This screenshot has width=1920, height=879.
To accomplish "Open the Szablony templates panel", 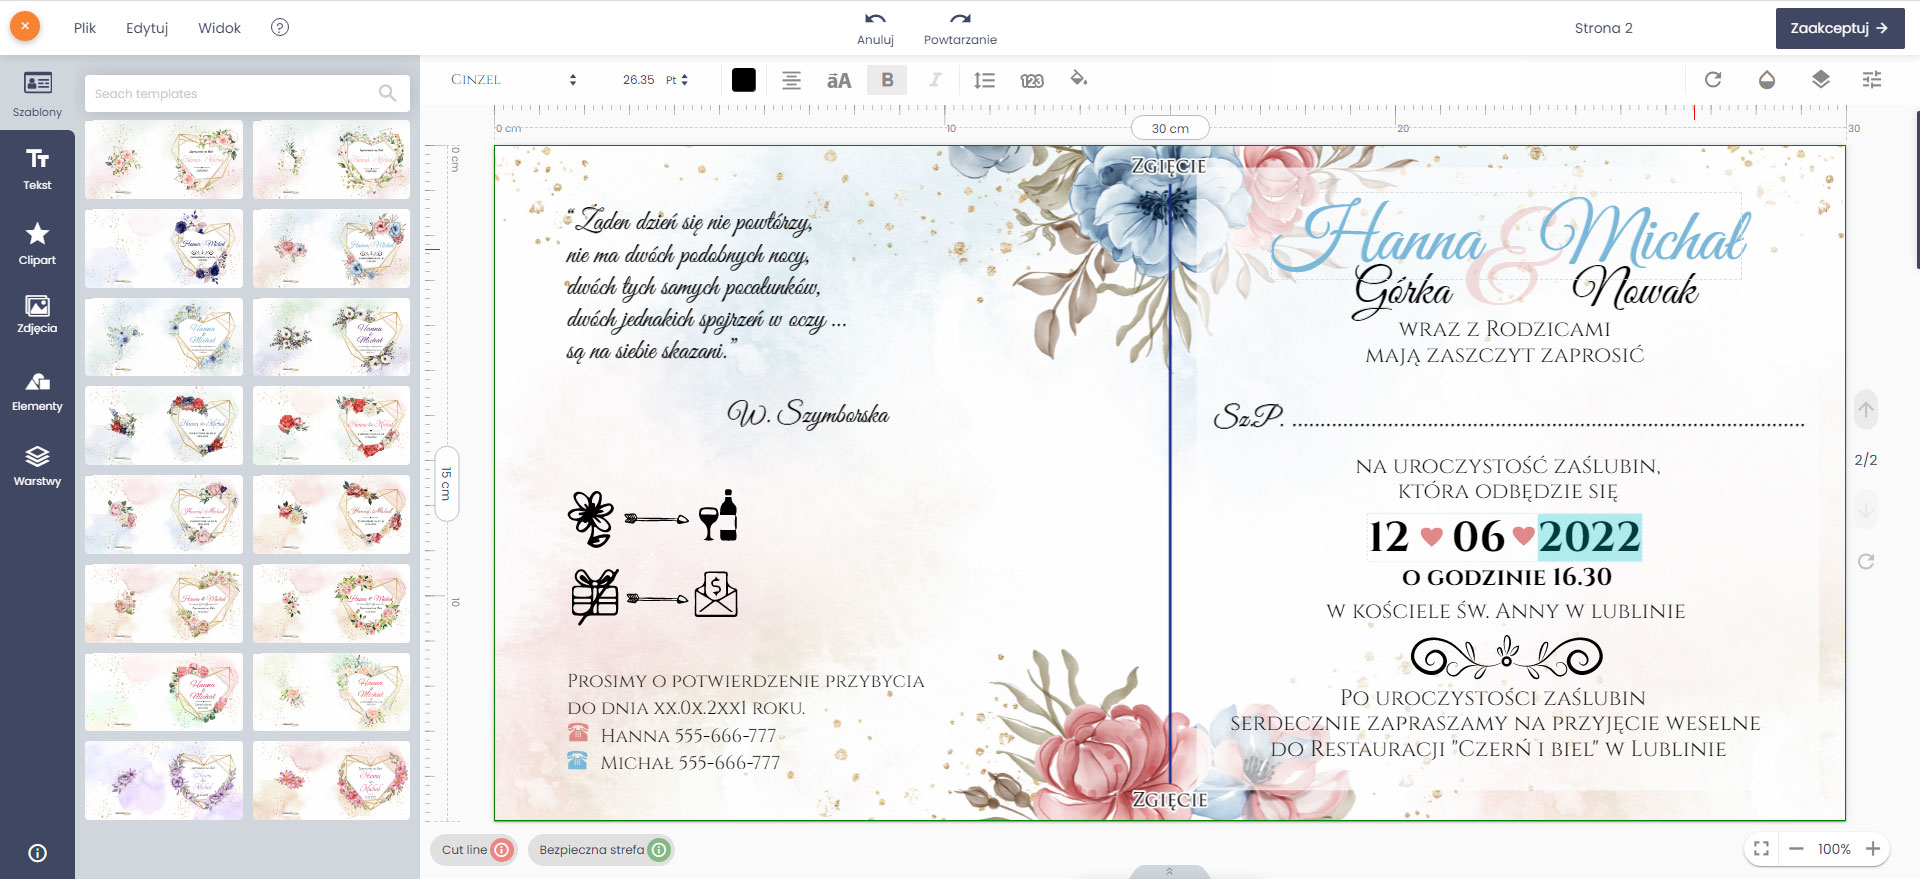I will (37, 95).
